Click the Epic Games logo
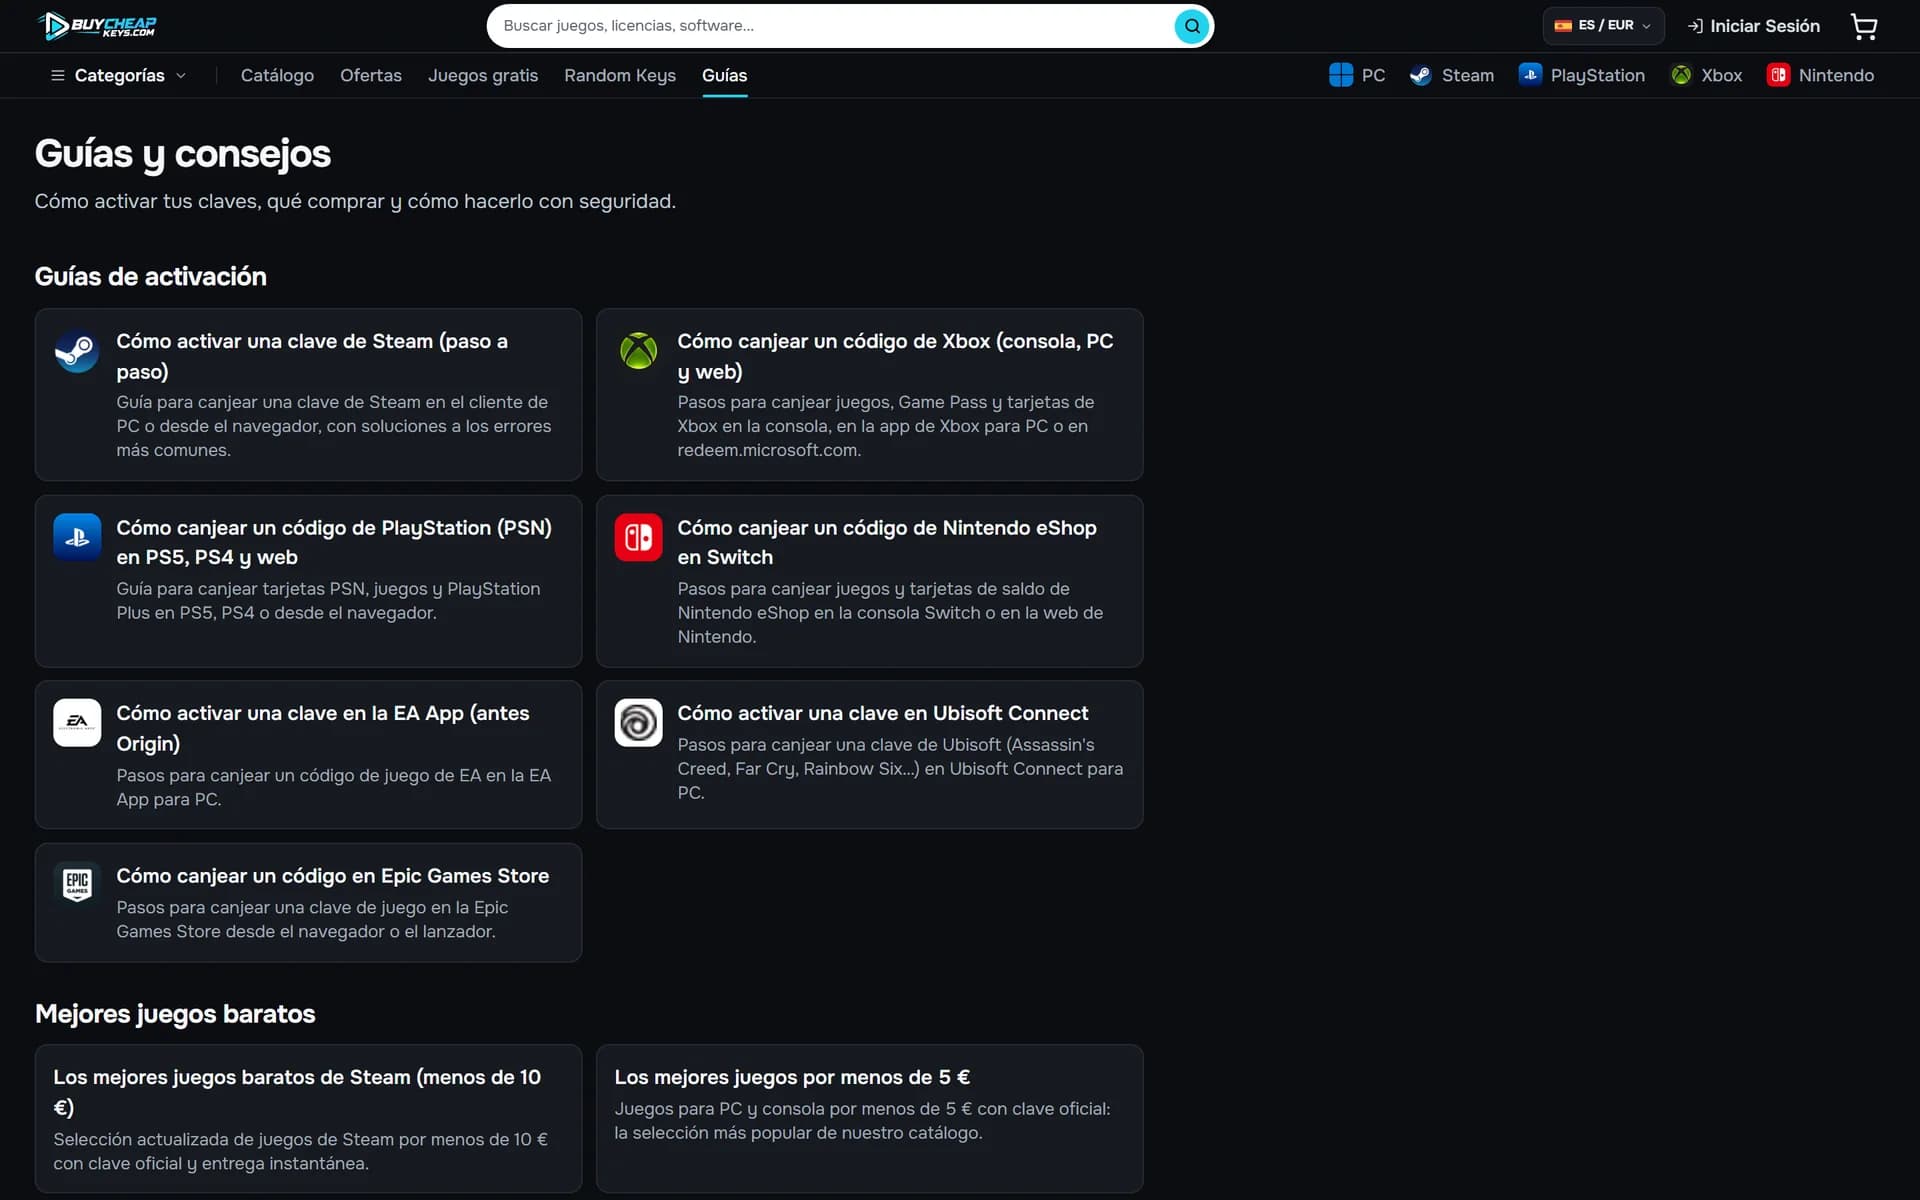Screen dimensions: 1920x1200 (77, 885)
